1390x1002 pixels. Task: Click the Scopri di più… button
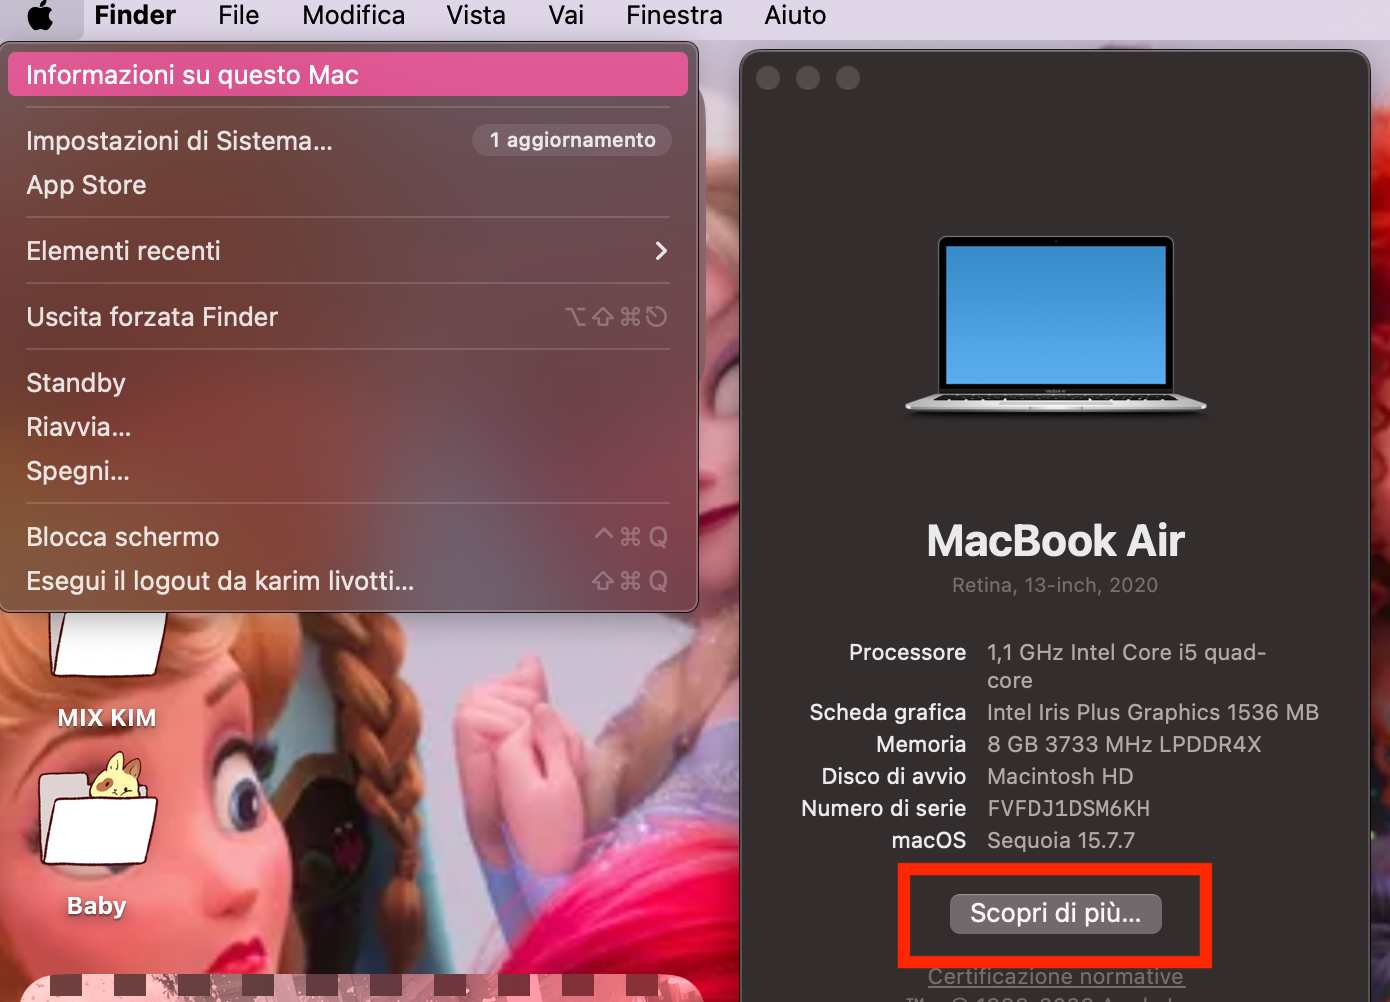(1056, 913)
